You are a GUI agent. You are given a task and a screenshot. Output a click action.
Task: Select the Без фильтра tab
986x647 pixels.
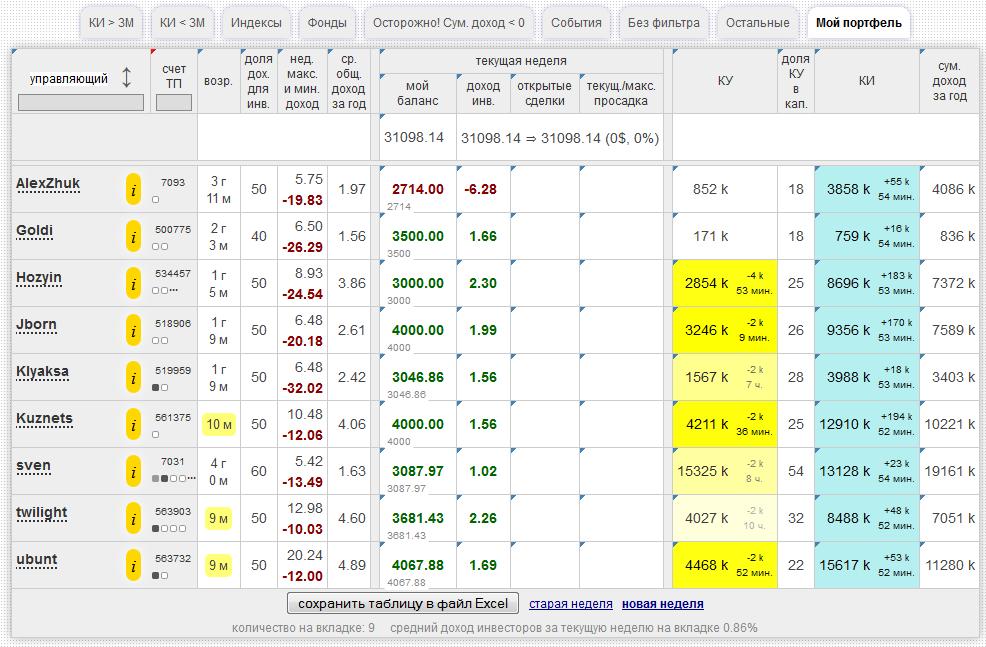(x=663, y=23)
